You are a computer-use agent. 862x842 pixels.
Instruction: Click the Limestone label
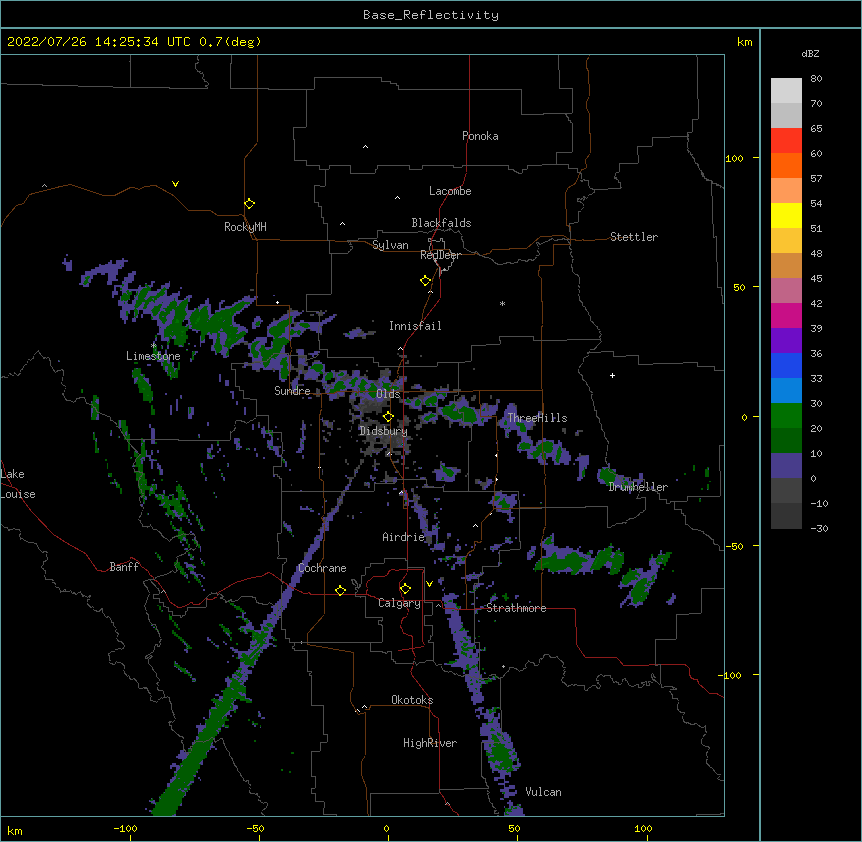coord(153,356)
